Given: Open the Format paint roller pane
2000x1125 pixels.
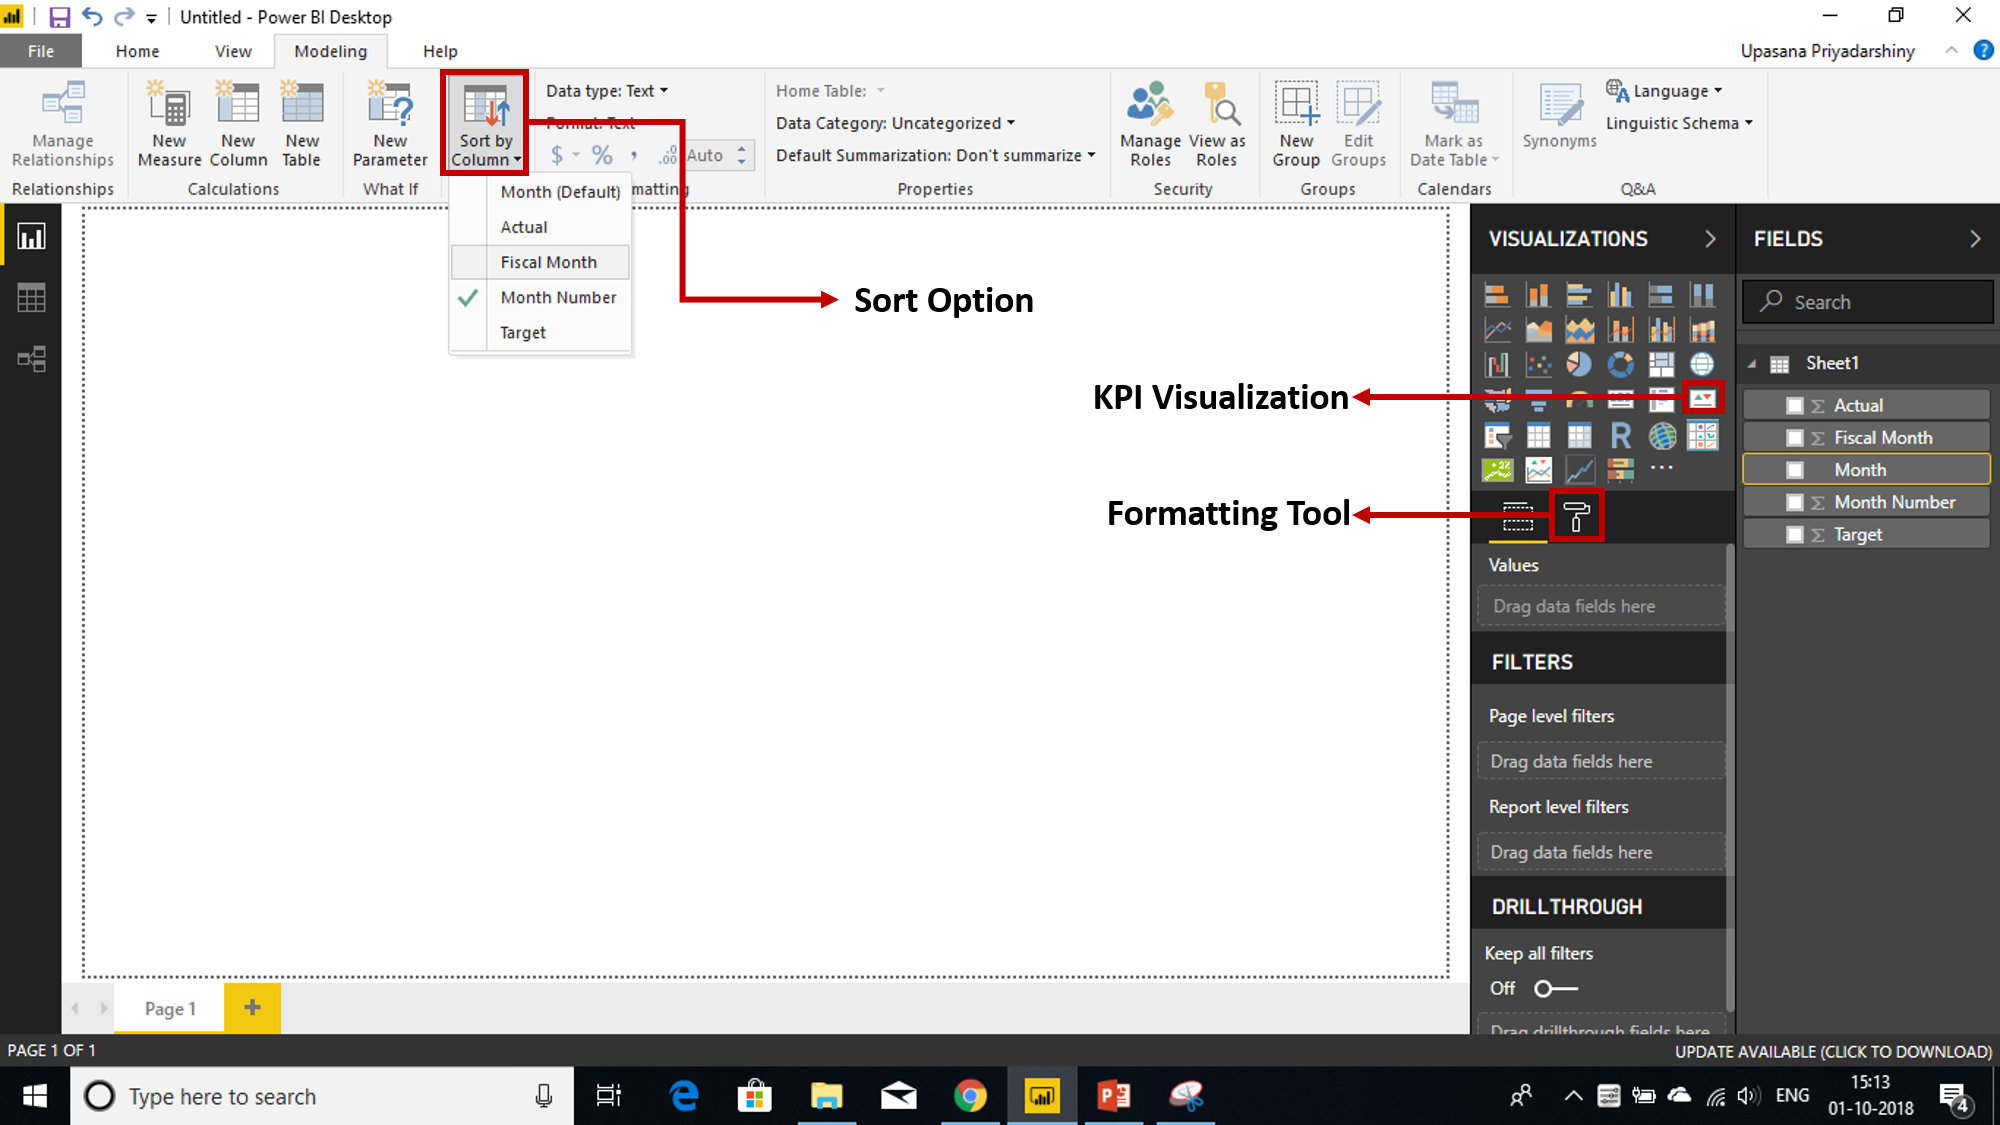Looking at the screenshot, I should [1576, 516].
